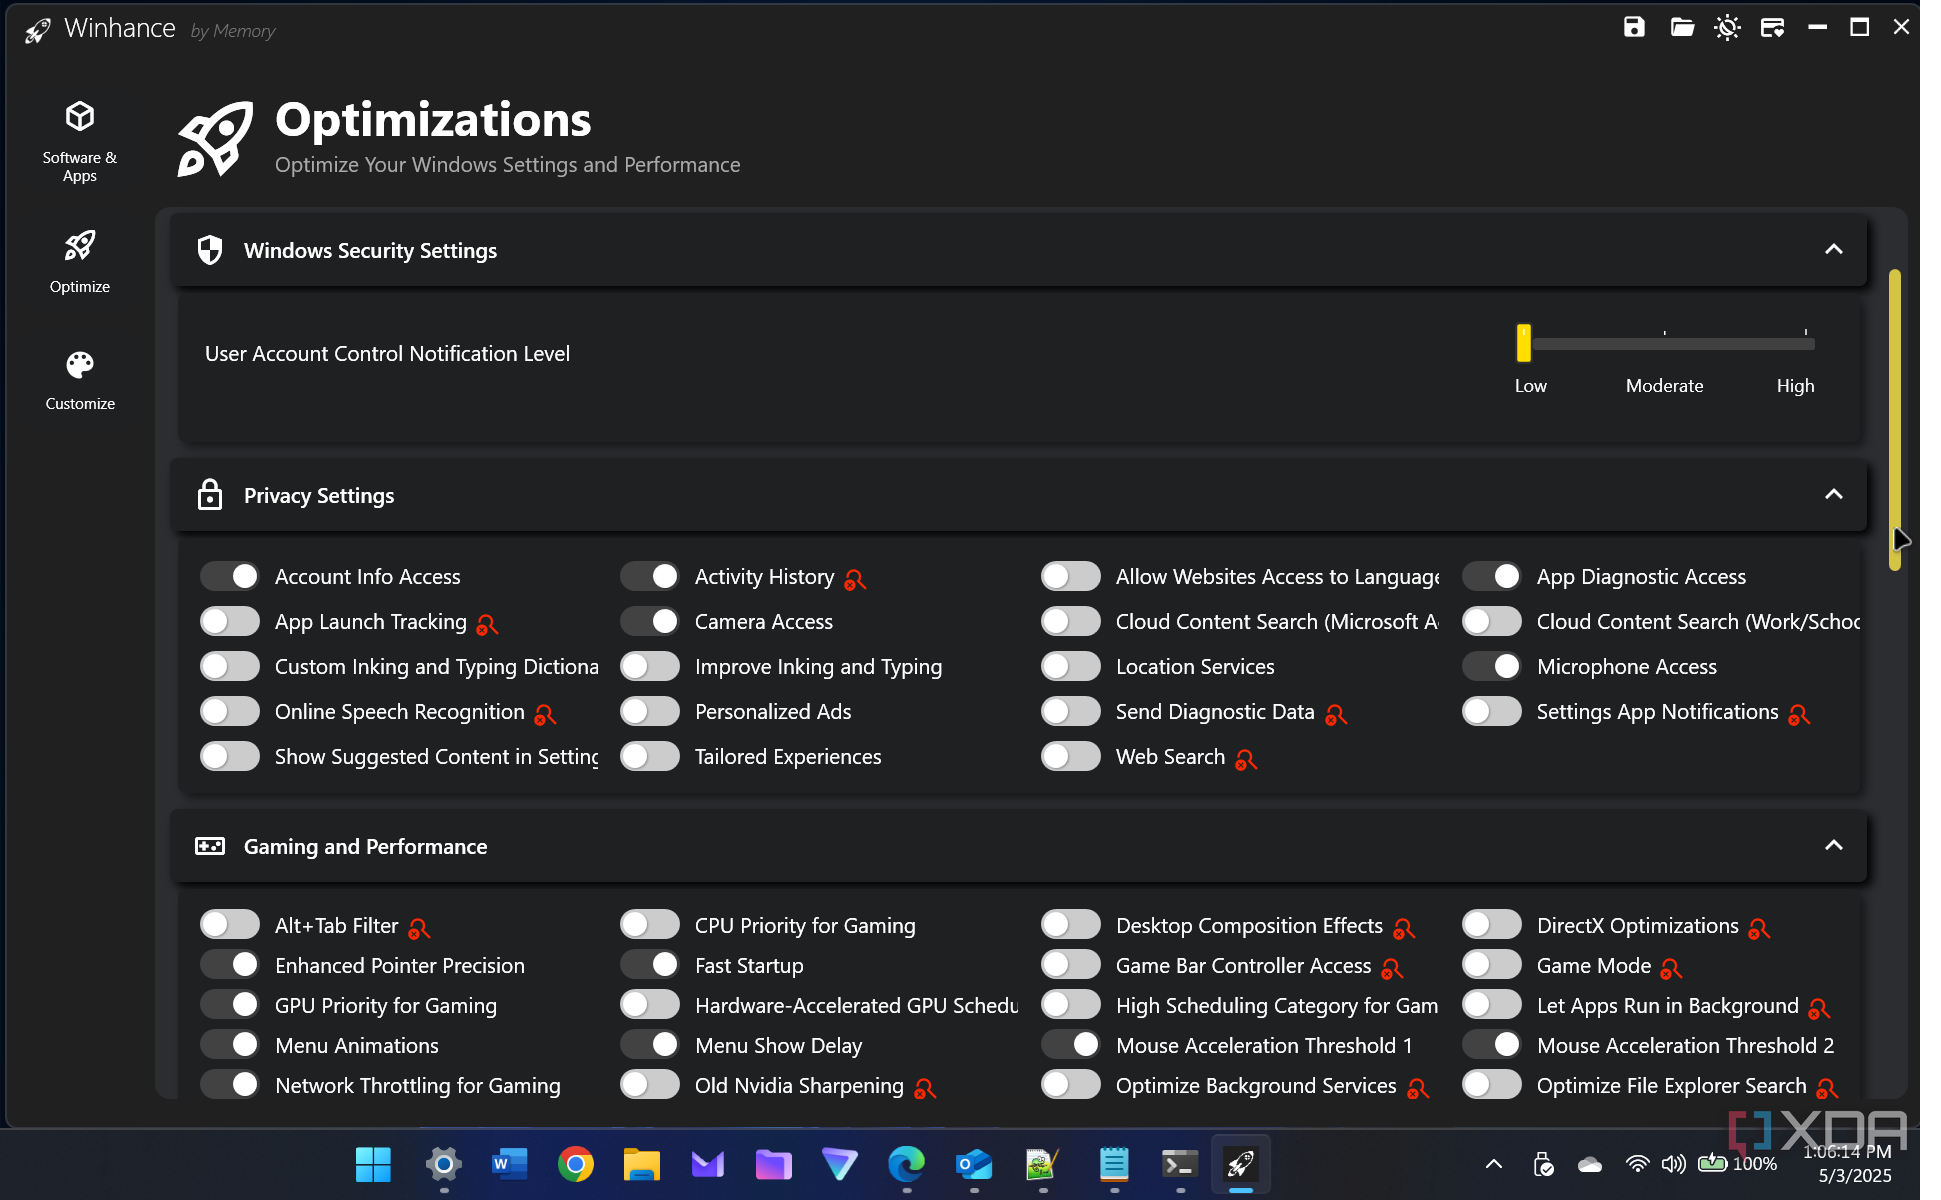Click the Optimize sidebar button

[x=80, y=262]
